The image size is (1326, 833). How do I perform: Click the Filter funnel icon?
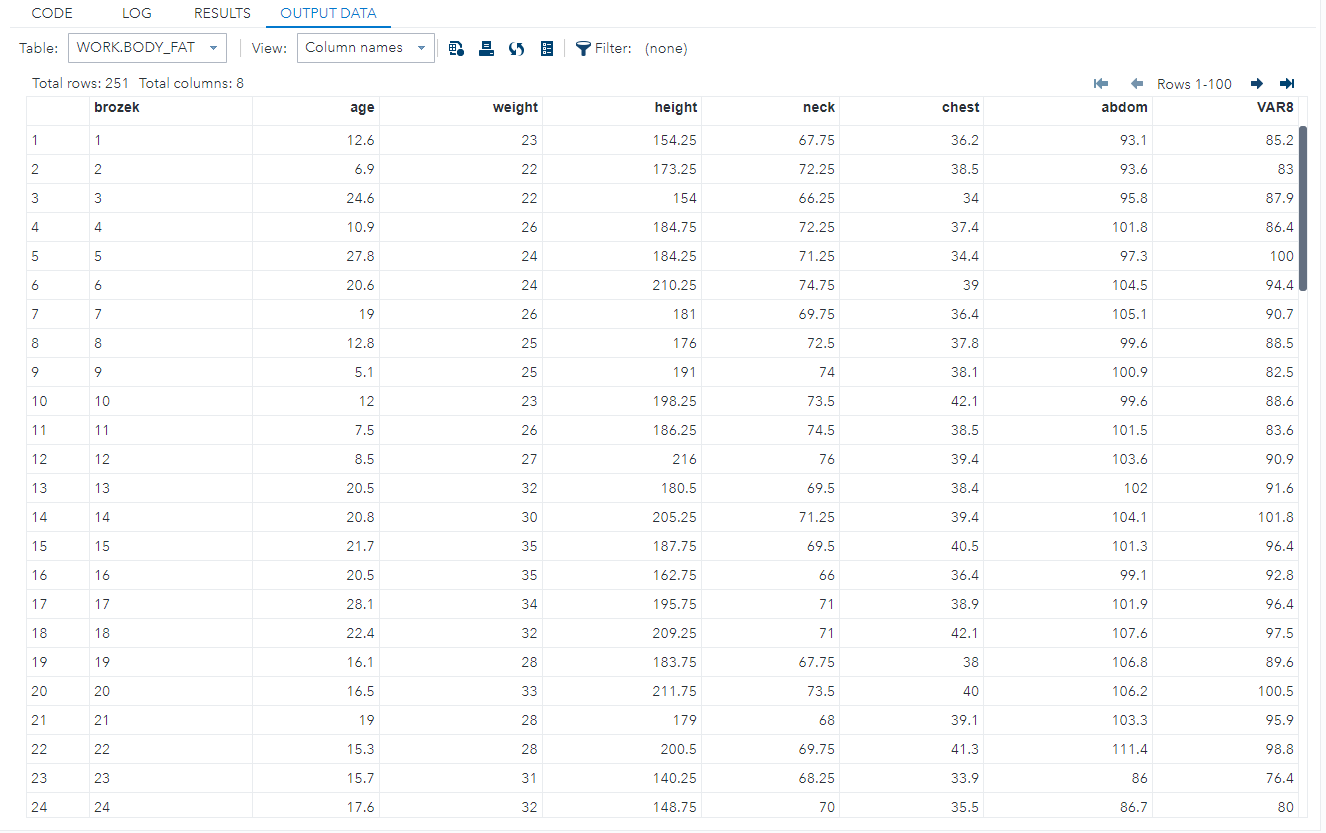pyautogui.click(x=581, y=47)
